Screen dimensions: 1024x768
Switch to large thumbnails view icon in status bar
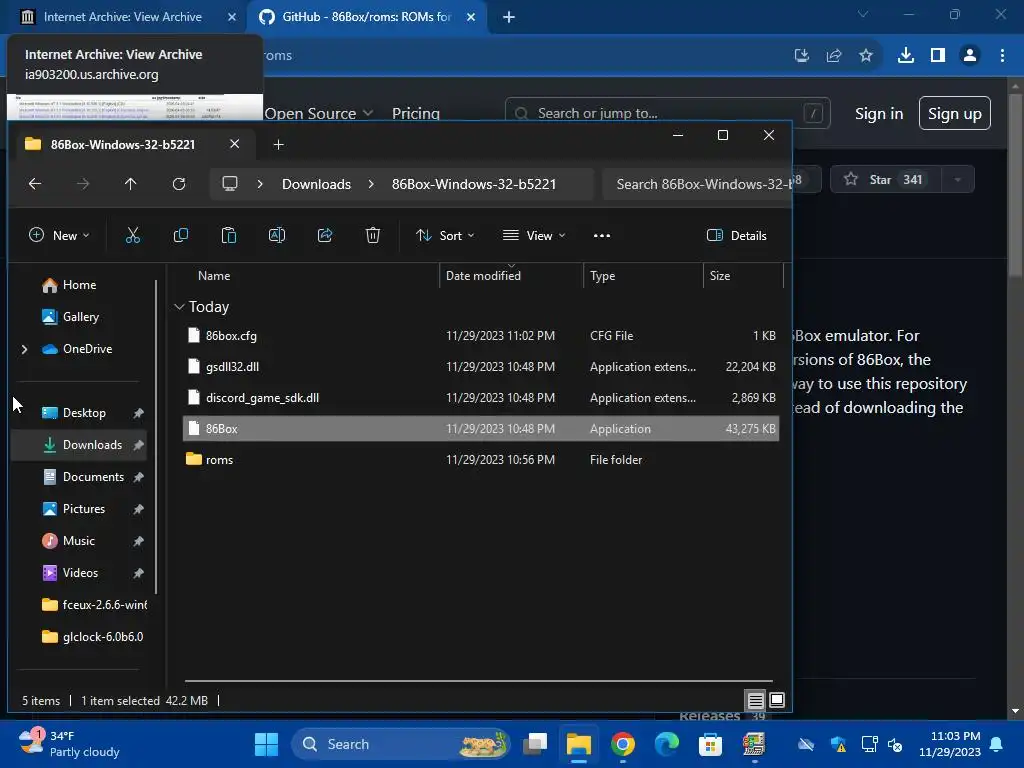pos(777,701)
